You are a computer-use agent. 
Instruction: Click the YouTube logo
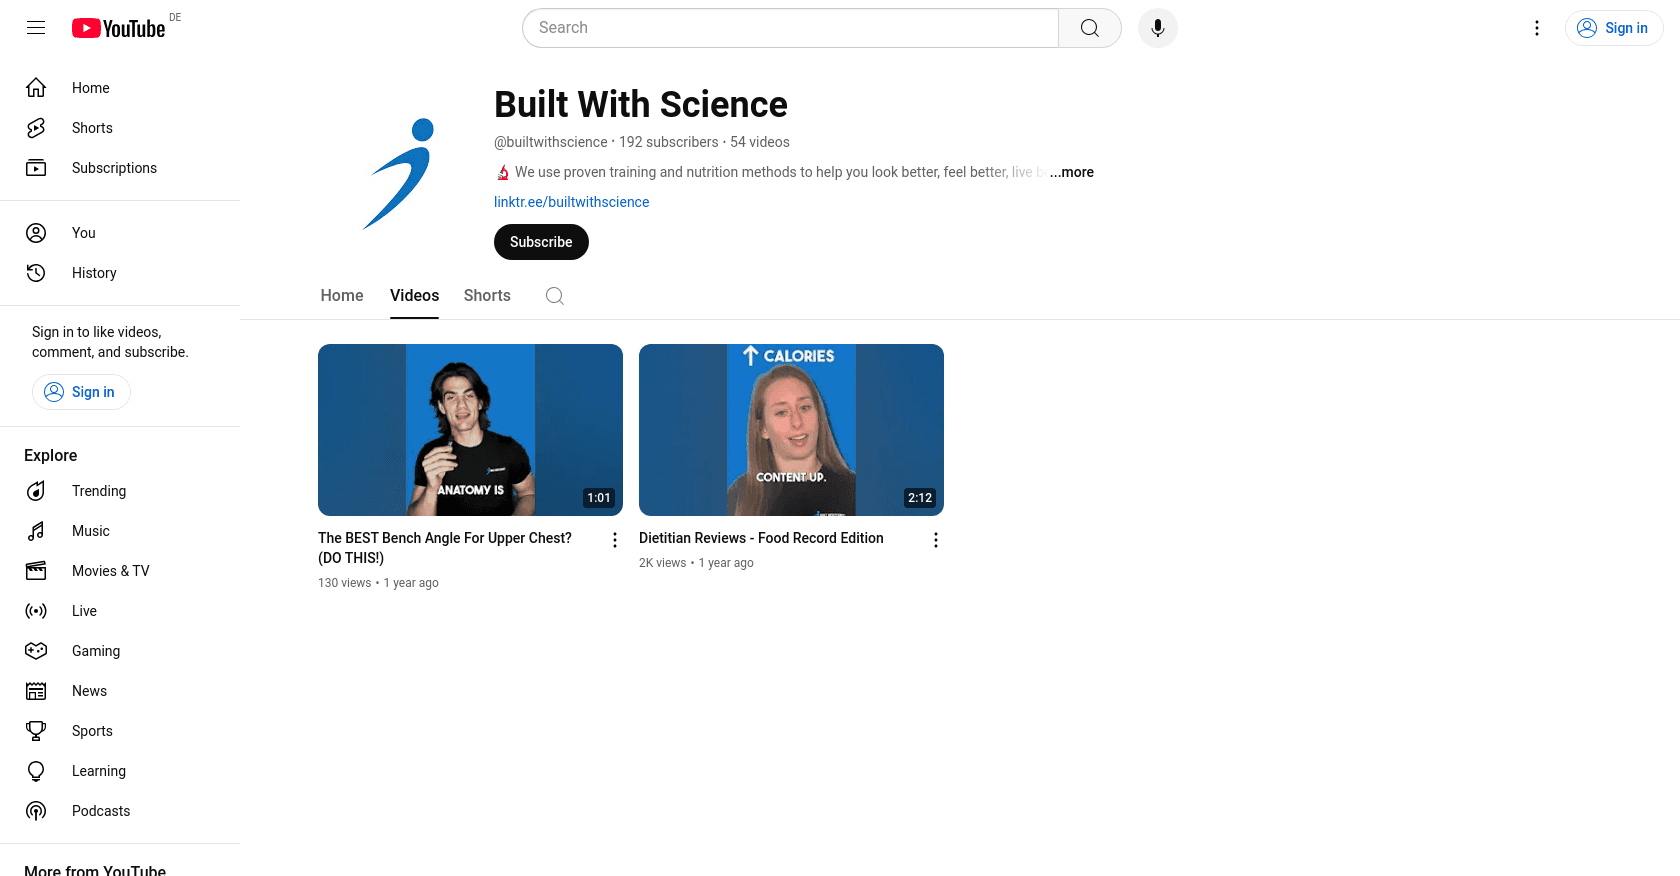click(119, 28)
